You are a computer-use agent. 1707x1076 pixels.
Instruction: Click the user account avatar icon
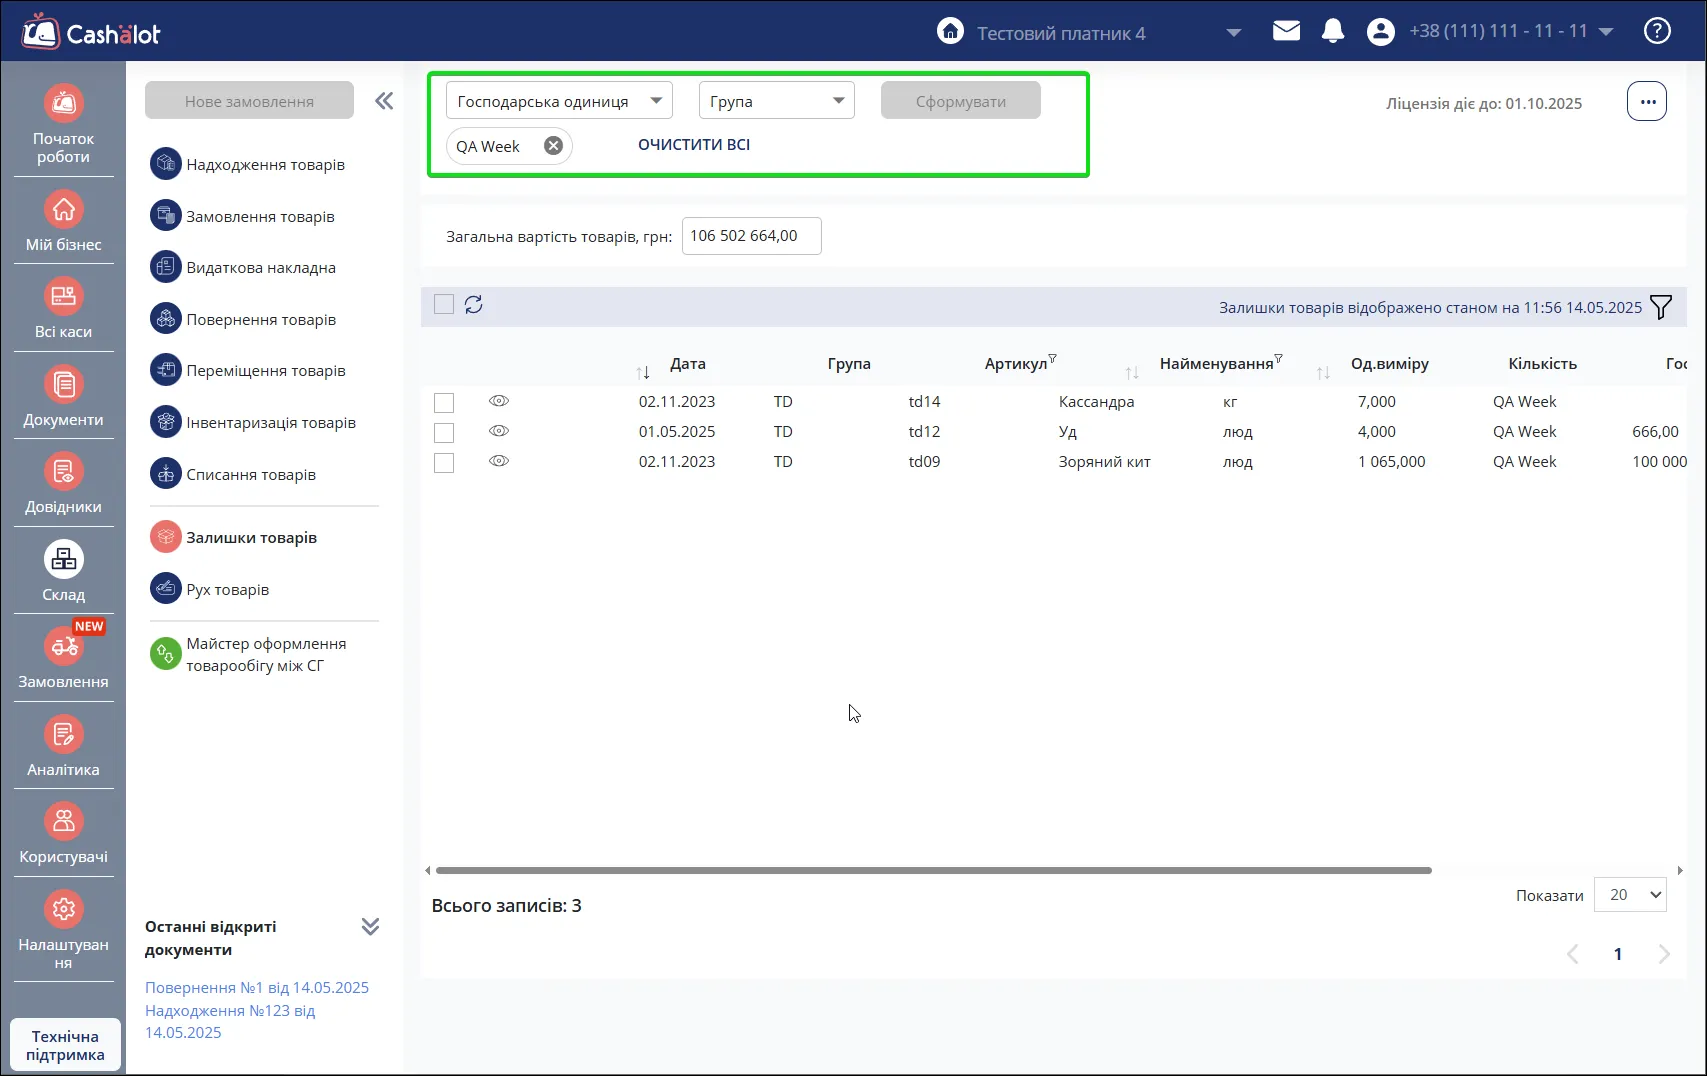[x=1380, y=32]
